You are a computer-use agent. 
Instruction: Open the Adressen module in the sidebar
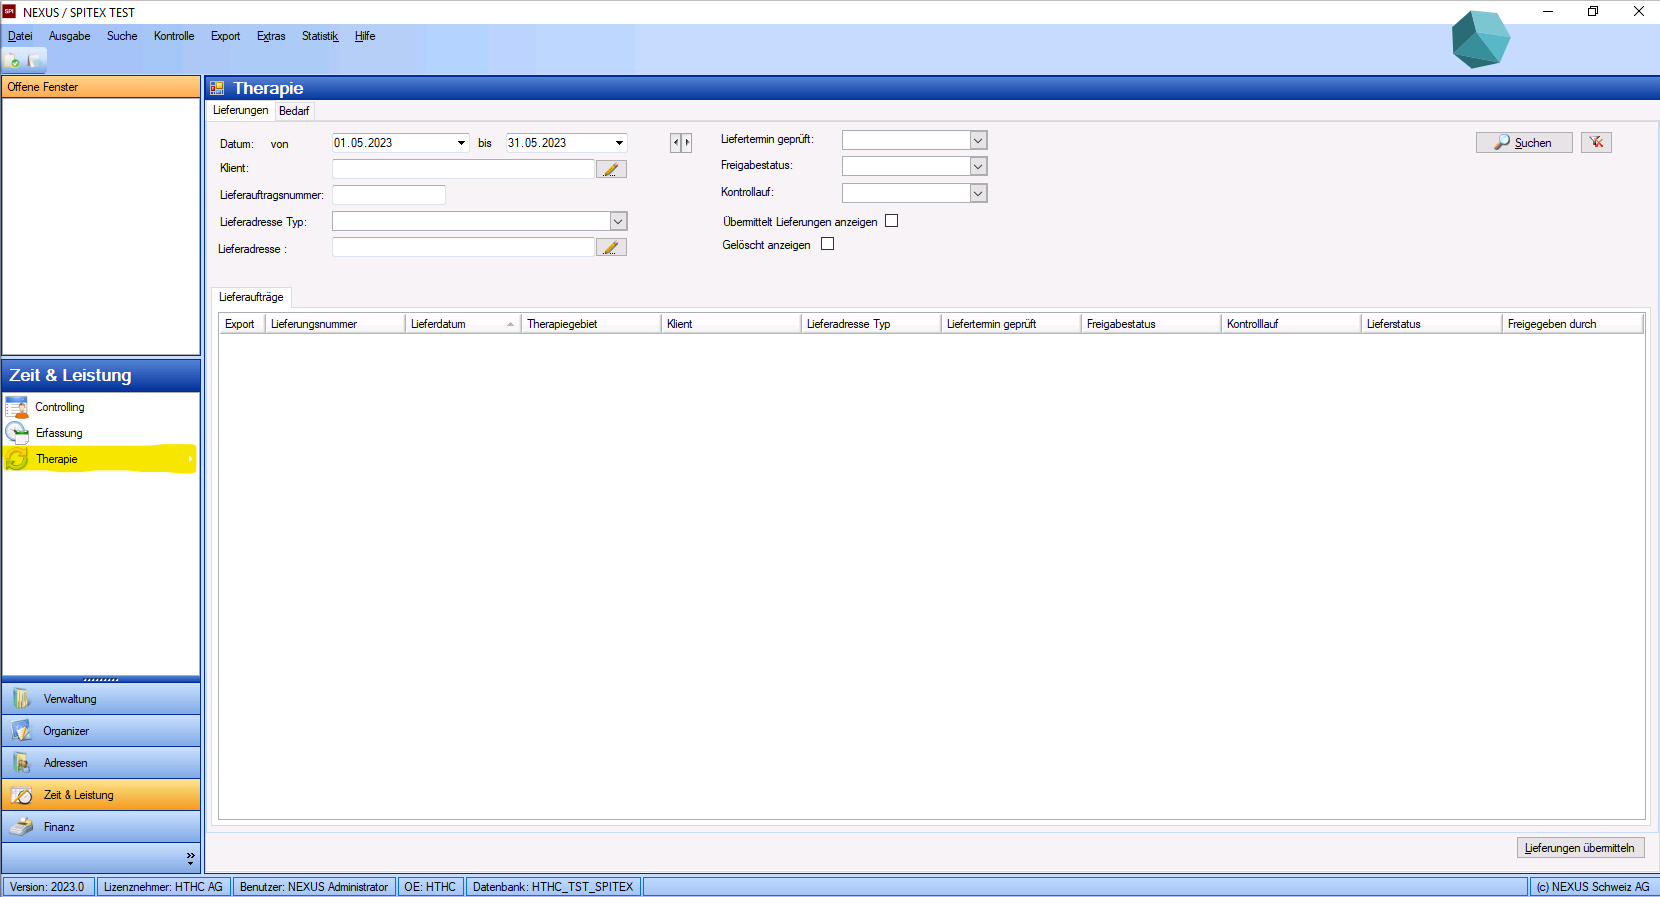pyautogui.click(x=101, y=763)
